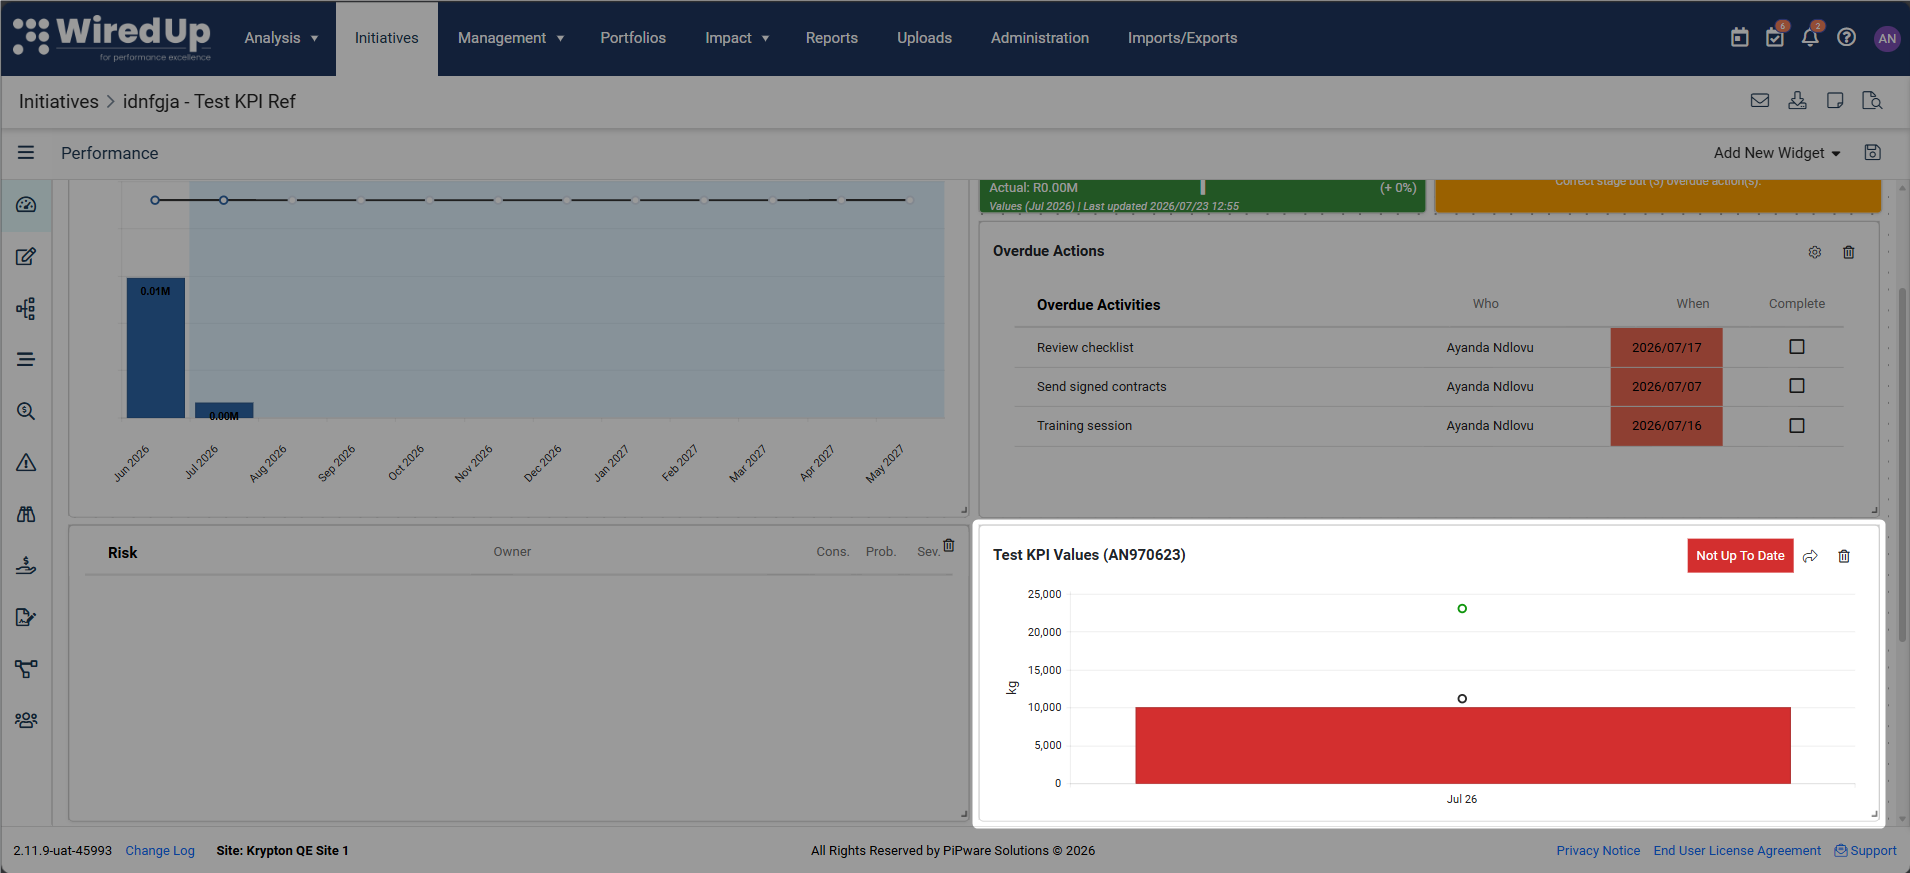Click the hierarchy tree sidebar icon
The width and height of the screenshot is (1910, 873).
coord(26,308)
